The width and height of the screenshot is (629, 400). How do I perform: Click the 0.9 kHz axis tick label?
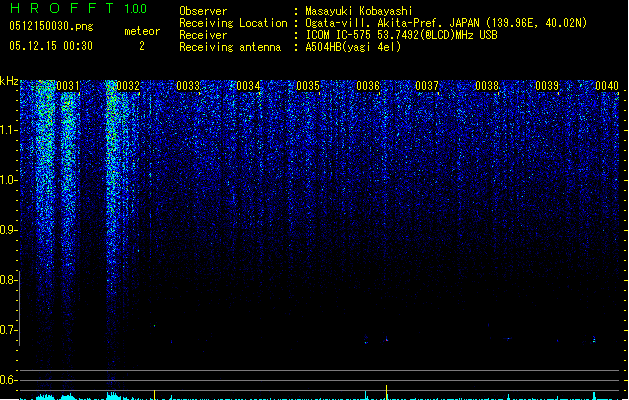(x=8, y=230)
